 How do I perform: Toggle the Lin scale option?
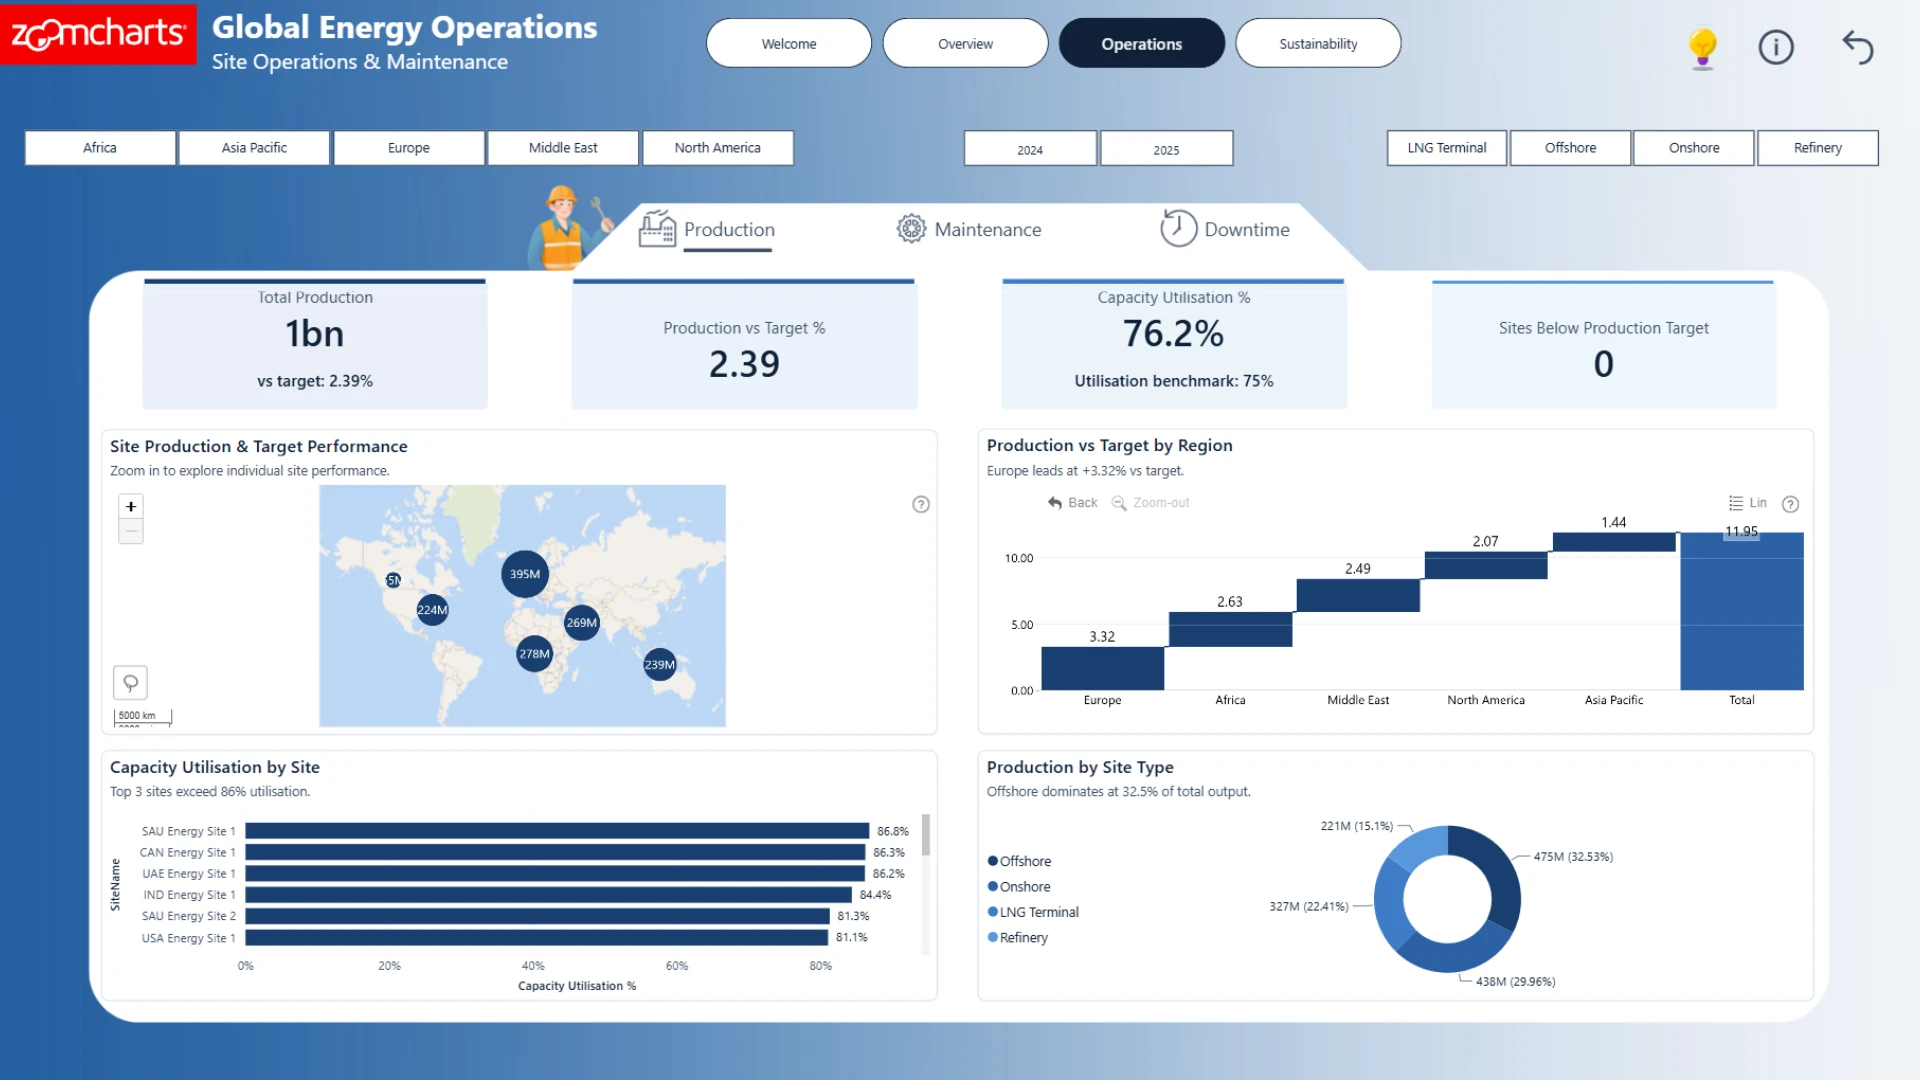point(1748,503)
